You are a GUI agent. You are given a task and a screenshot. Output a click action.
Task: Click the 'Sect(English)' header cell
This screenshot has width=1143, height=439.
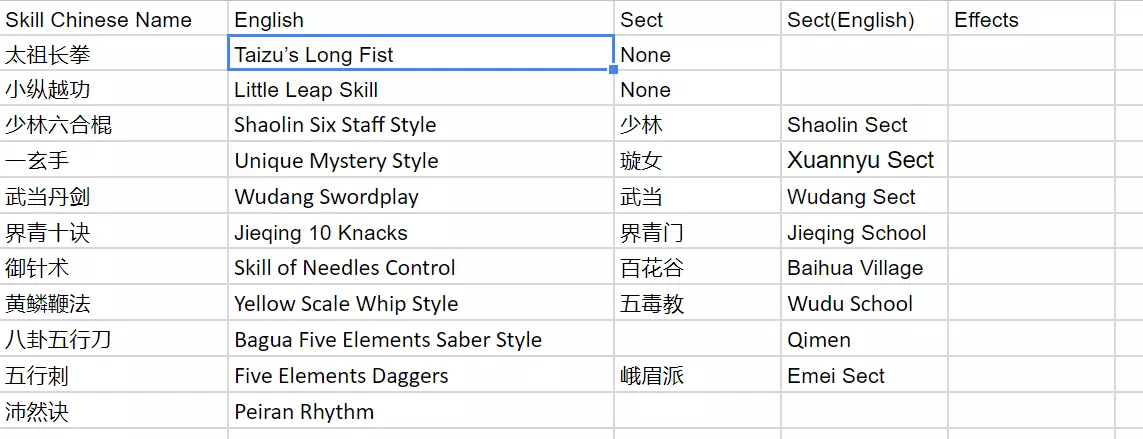click(x=850, y=20)
